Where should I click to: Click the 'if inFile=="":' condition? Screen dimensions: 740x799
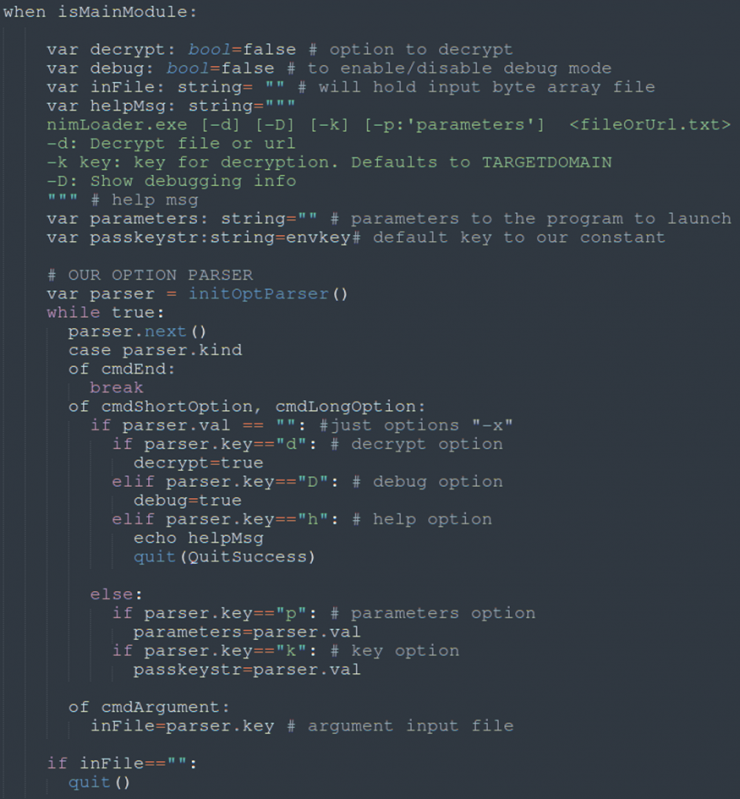[122, 763]
